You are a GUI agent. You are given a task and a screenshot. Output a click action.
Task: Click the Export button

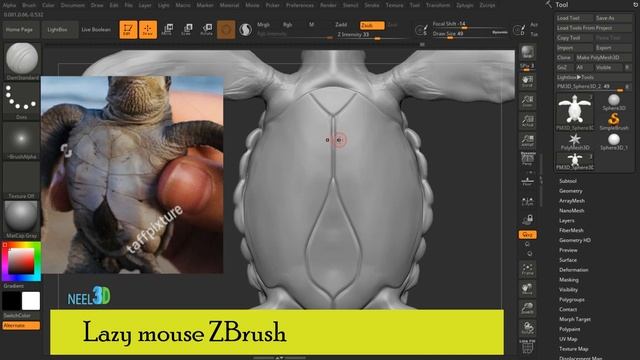click(x=613, y=48)
